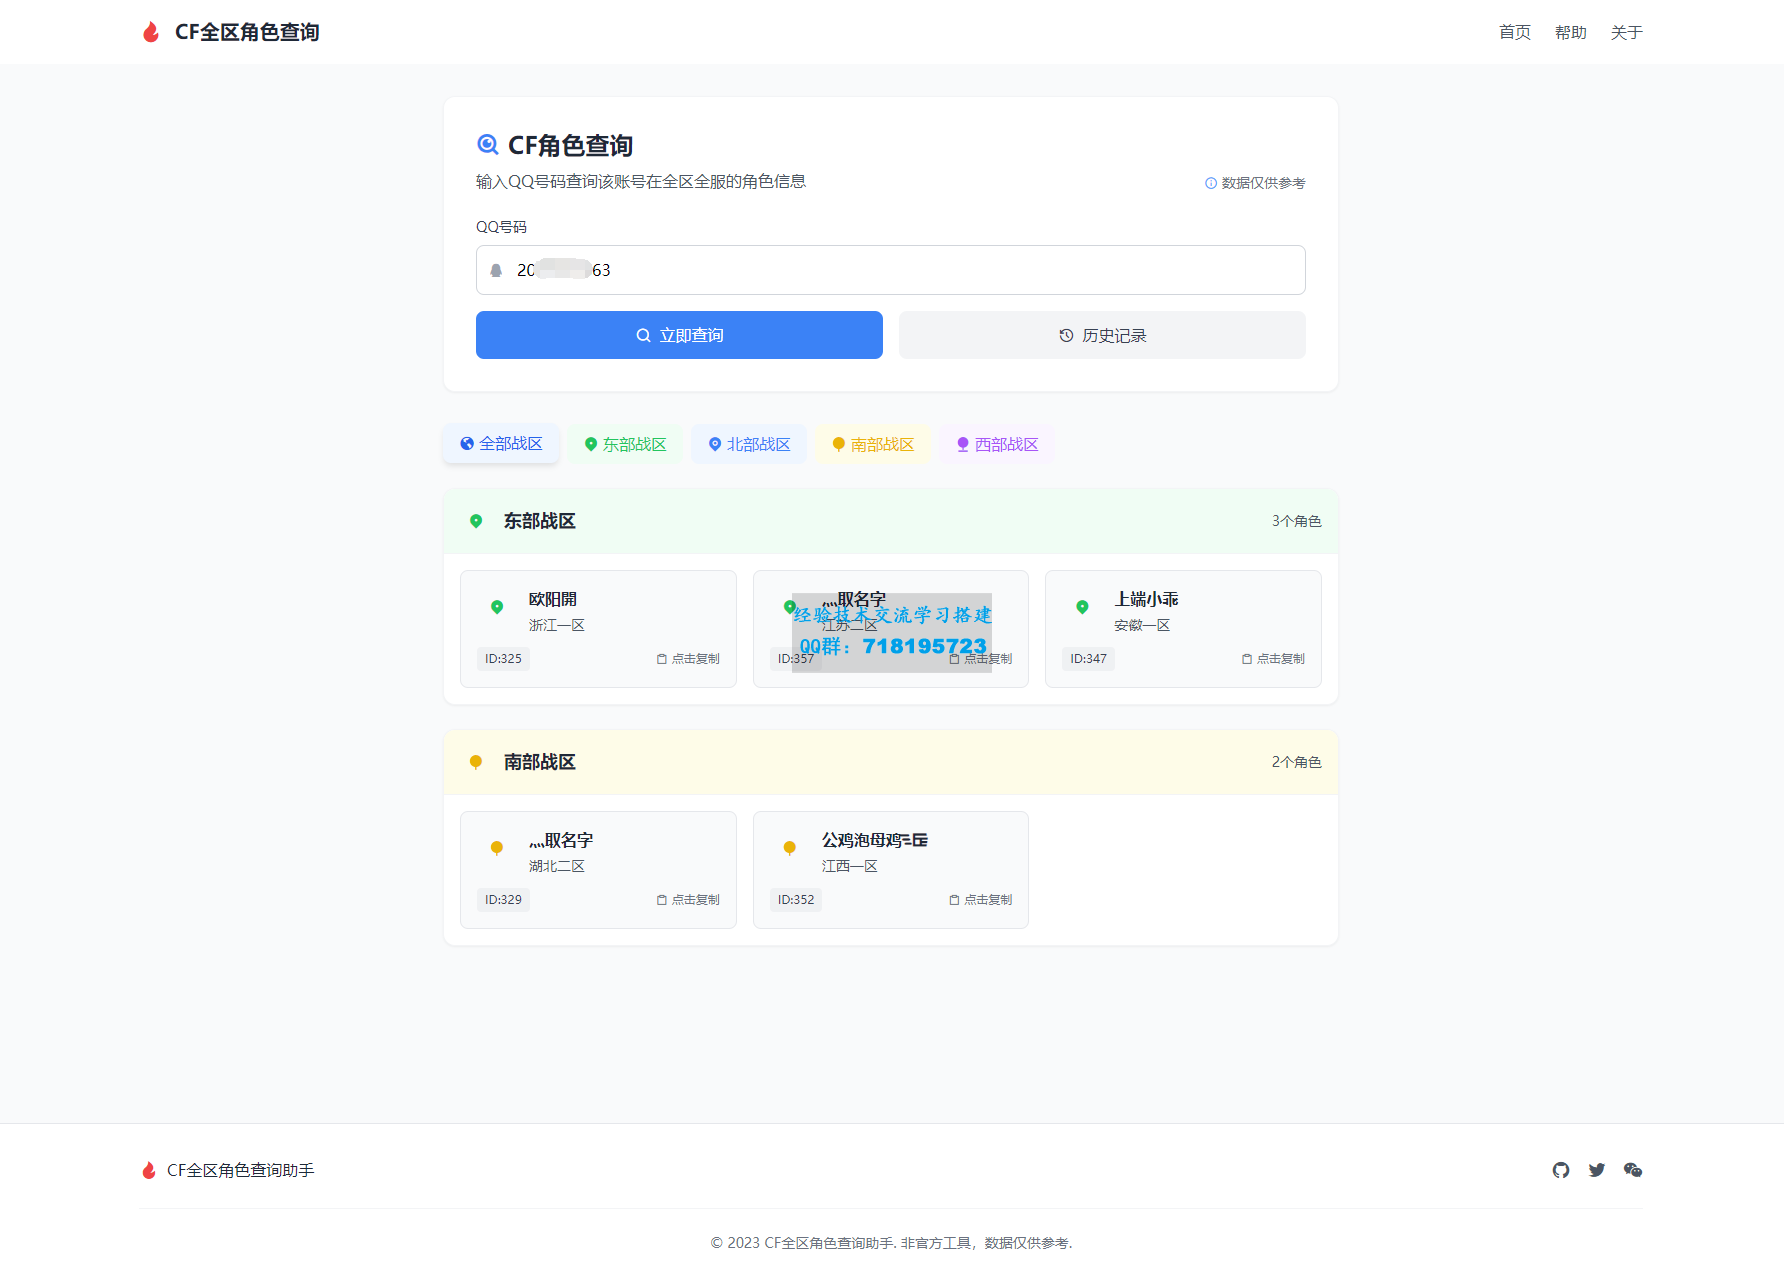This screenshot has width=1784, height=1266.
Task: Click the marker icon on 江西一区 card
Action: (x=789, y=848)
